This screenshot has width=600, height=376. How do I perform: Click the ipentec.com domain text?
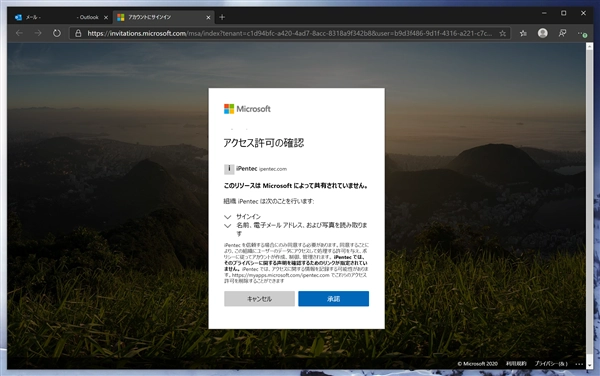click(273, 169)
